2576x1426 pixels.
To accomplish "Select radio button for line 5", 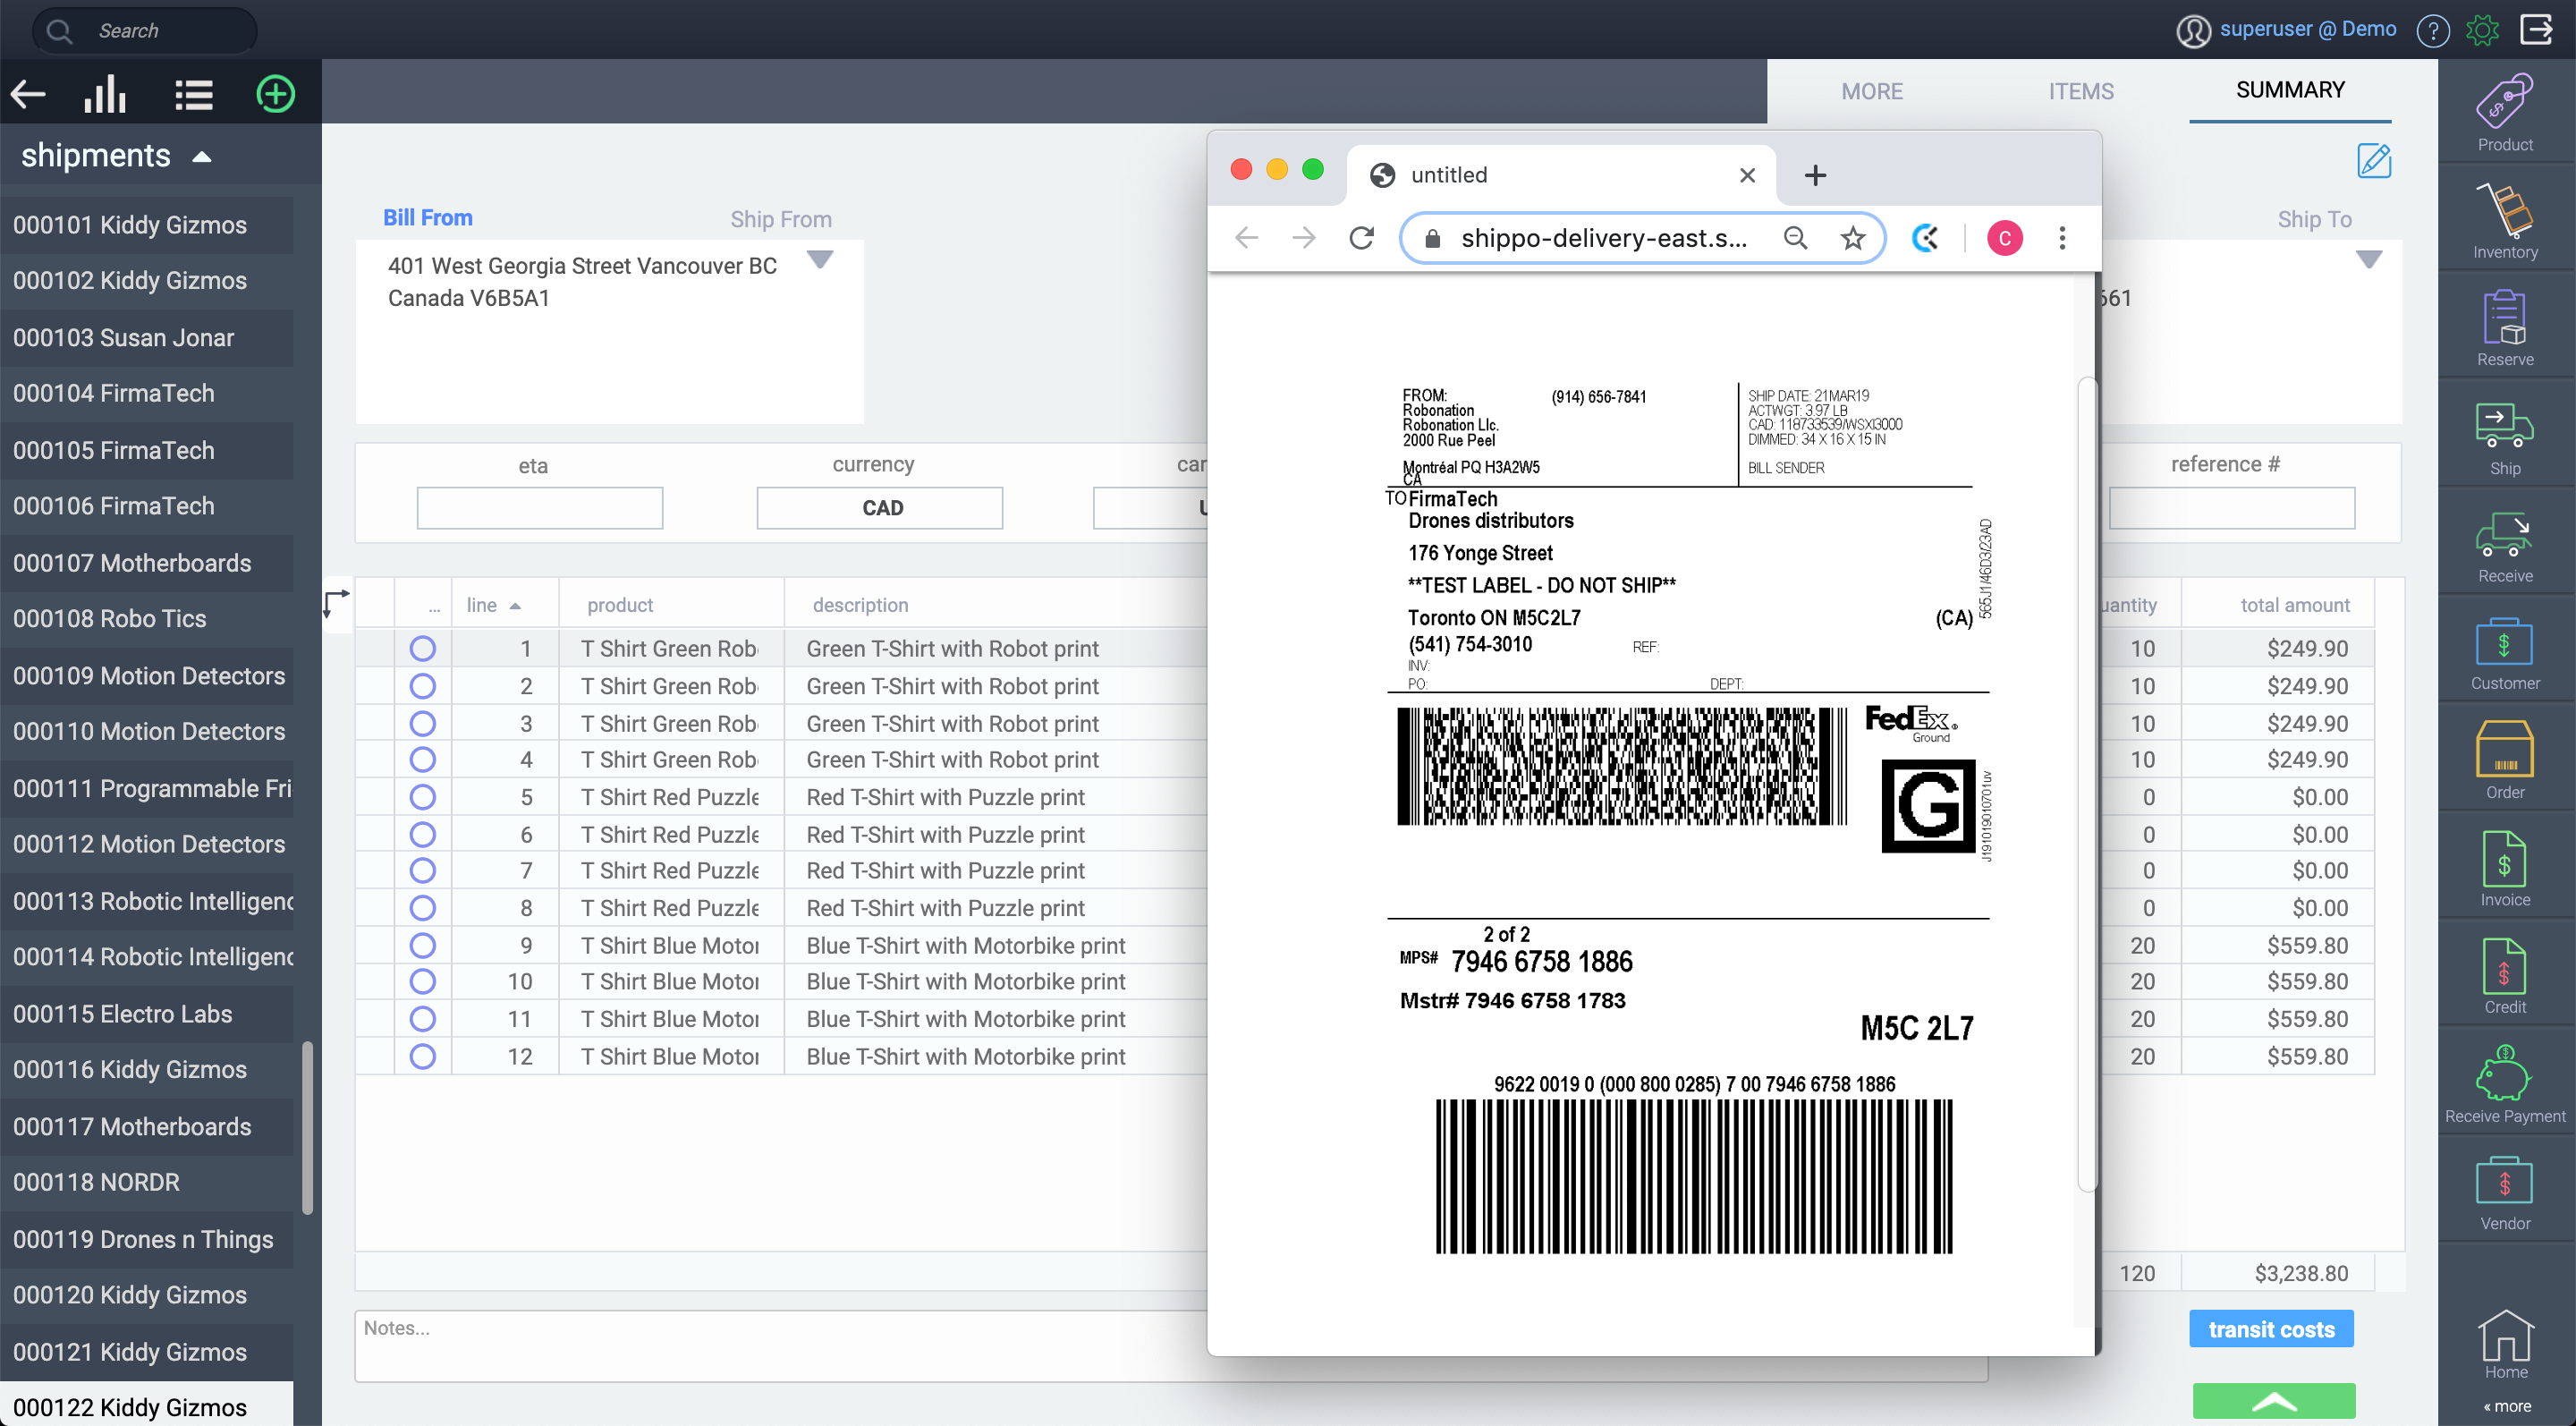I will (x=423, y=797).
